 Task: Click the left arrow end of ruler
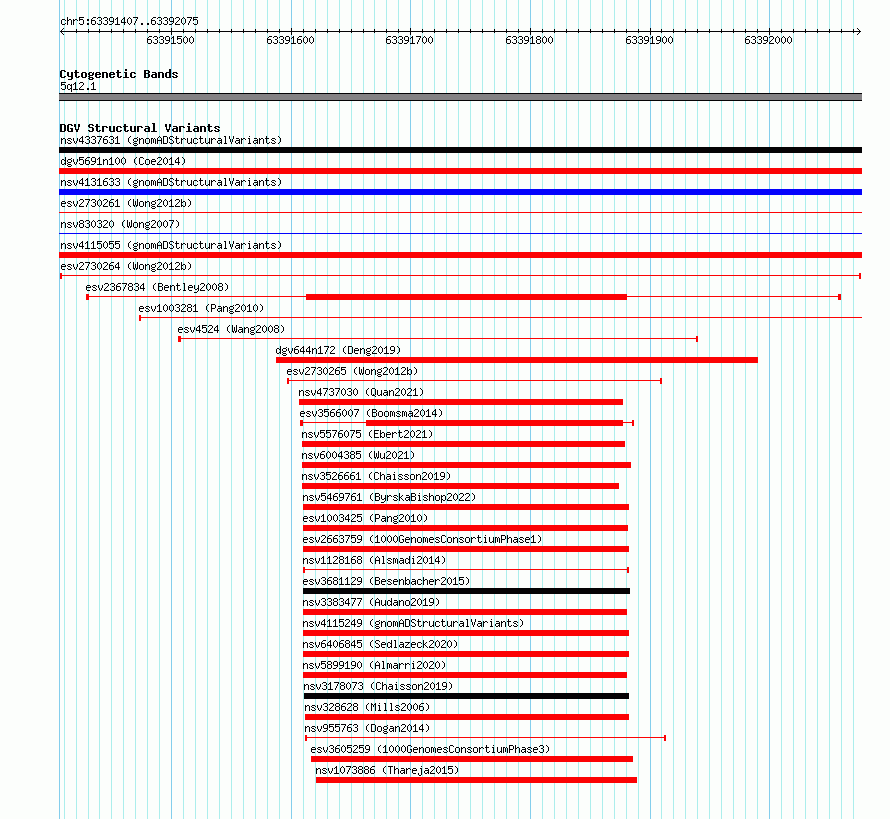[x=62, y=32]
